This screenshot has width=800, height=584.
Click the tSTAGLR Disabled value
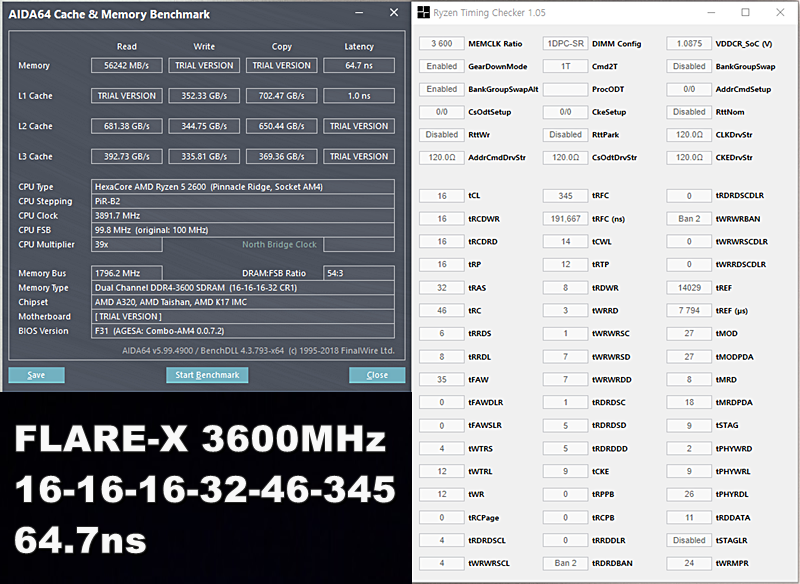tap(689, 540)
